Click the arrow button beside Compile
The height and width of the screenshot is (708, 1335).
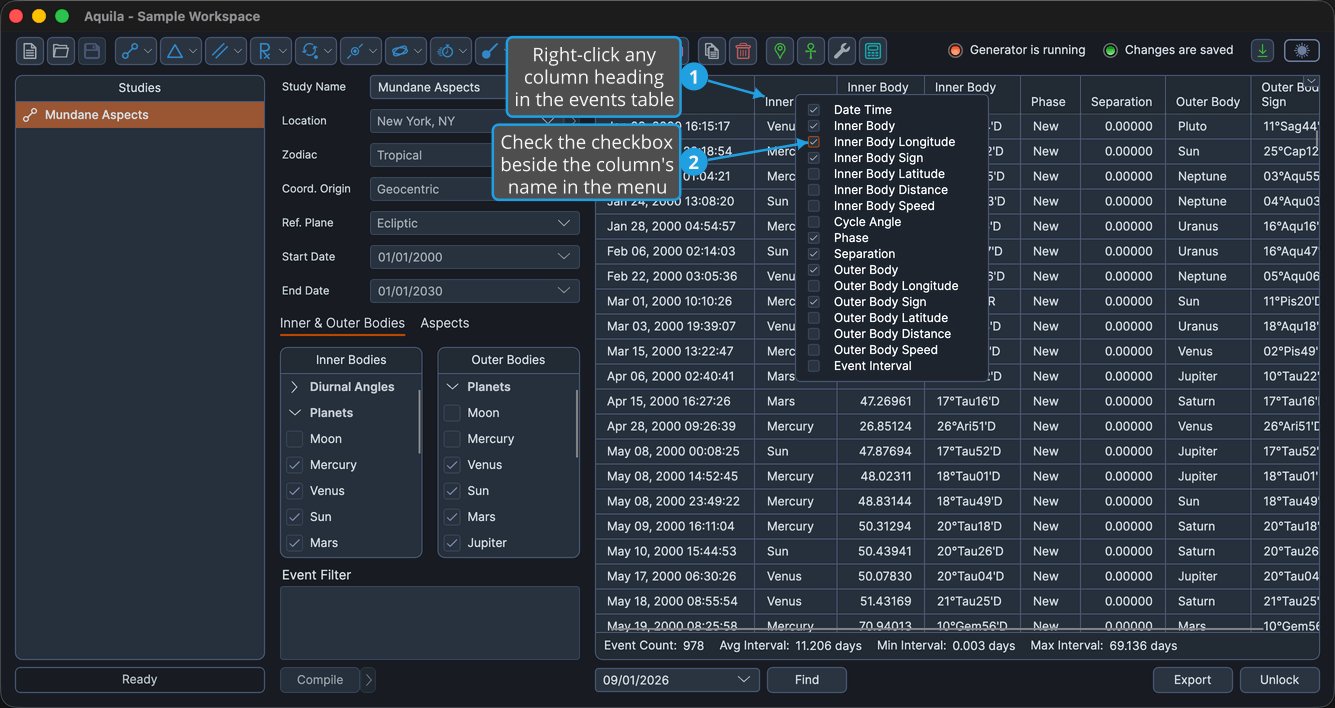[x=368, y=680]
